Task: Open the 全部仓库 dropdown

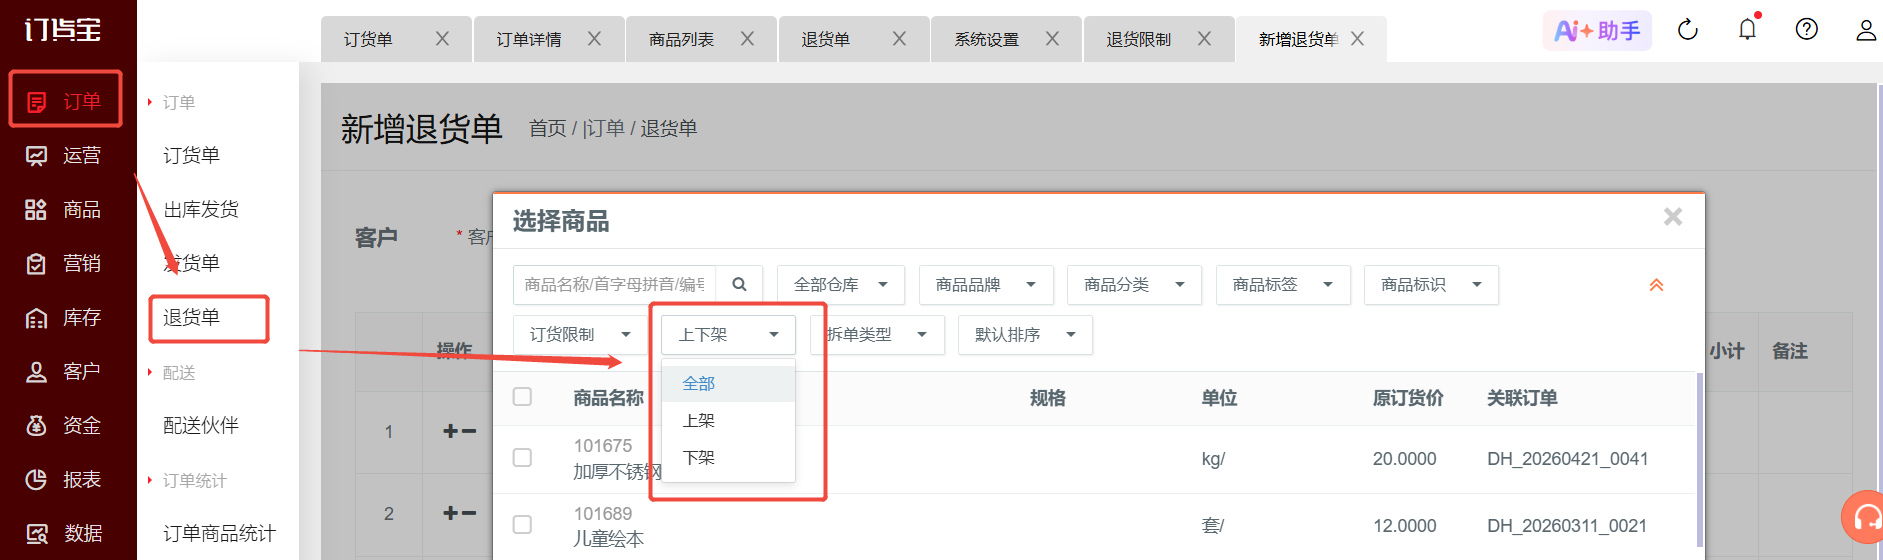Action: point(841,285)
